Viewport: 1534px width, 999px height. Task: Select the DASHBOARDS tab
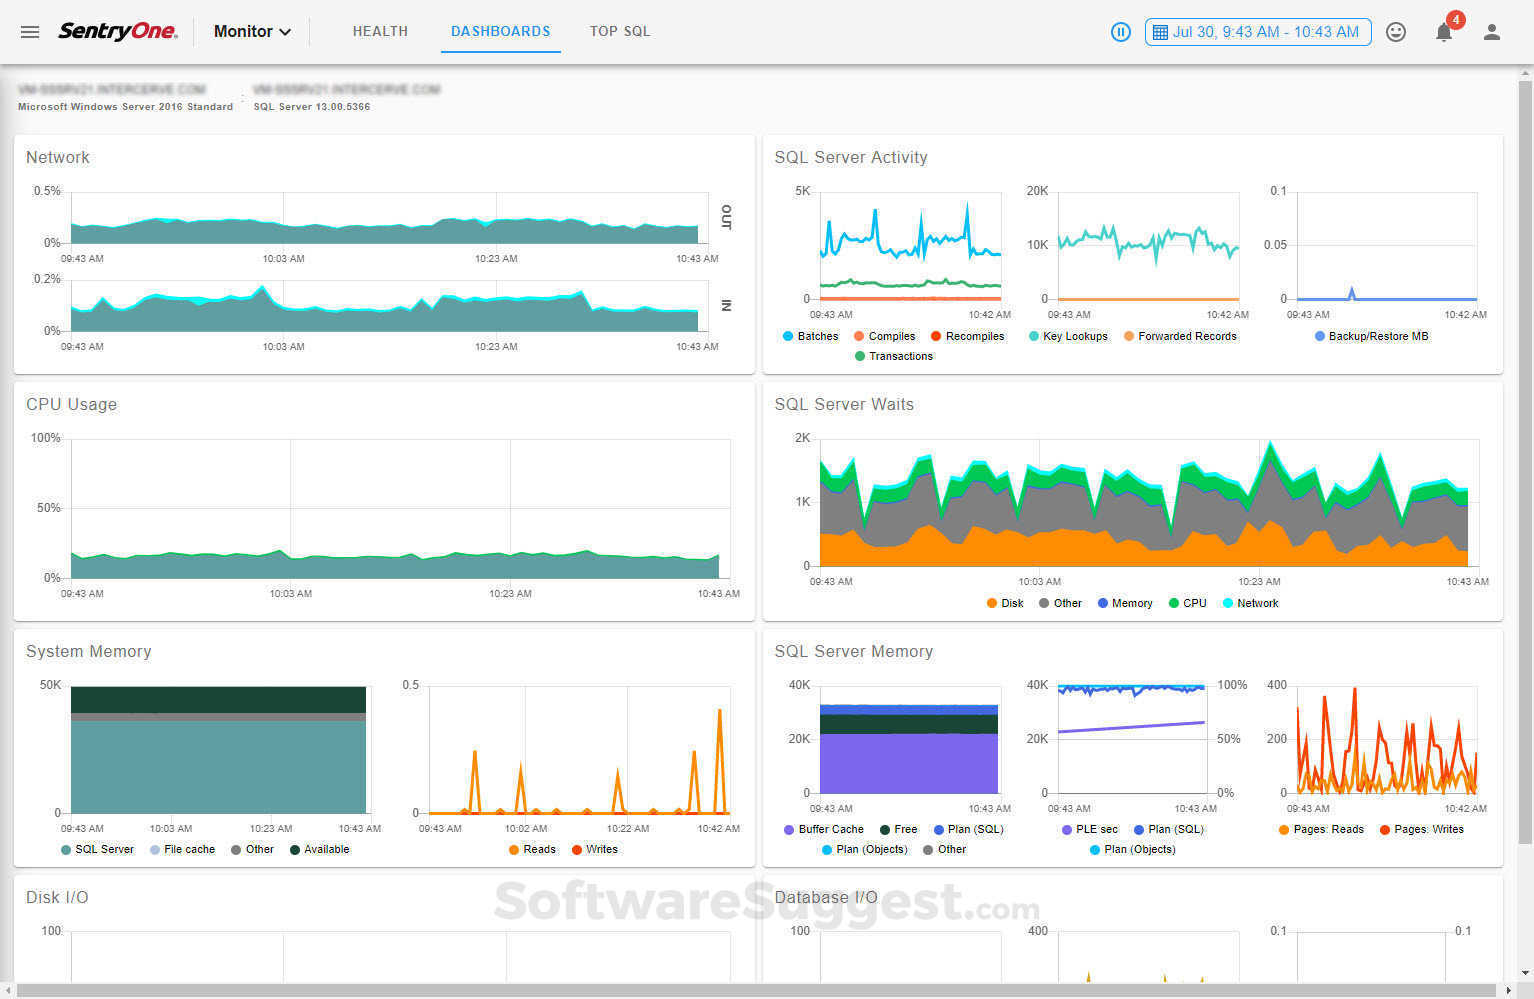click(500, 31)
